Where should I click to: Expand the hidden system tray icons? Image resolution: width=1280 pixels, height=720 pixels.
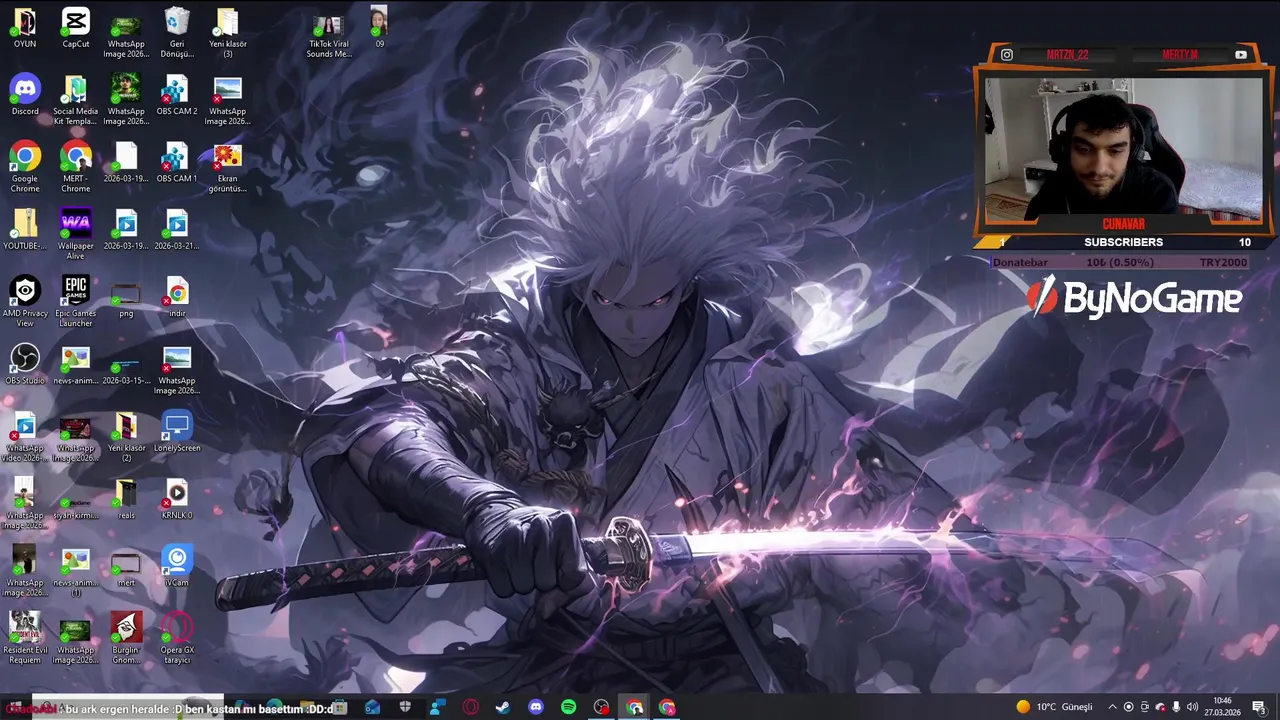coord(1112,707)
